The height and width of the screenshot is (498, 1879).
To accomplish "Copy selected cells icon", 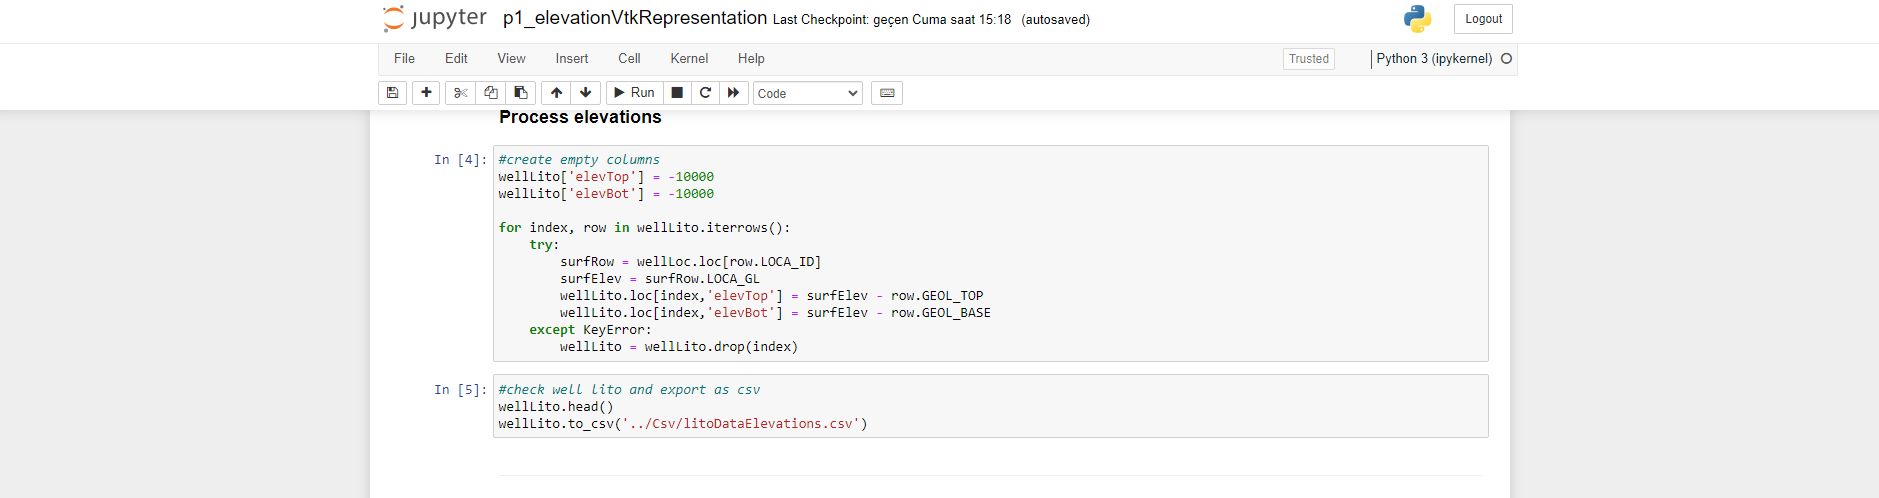I will pyautogui.click(x=491, y=93).
